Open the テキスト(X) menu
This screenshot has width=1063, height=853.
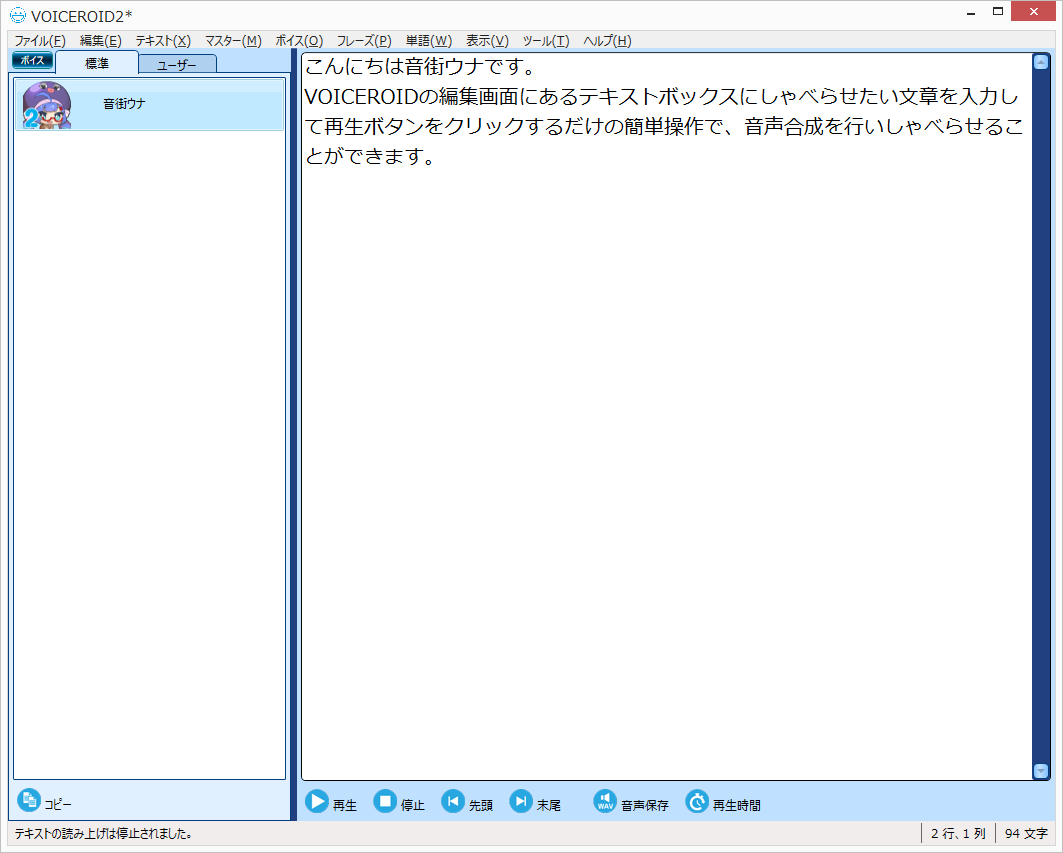[163, 41]
